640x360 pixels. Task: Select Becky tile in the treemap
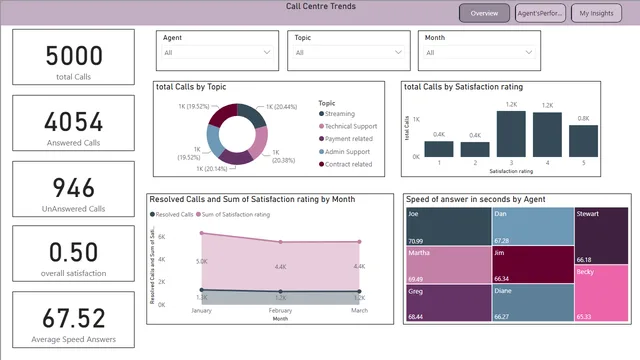pyautogui.click(x=601, y=293)
